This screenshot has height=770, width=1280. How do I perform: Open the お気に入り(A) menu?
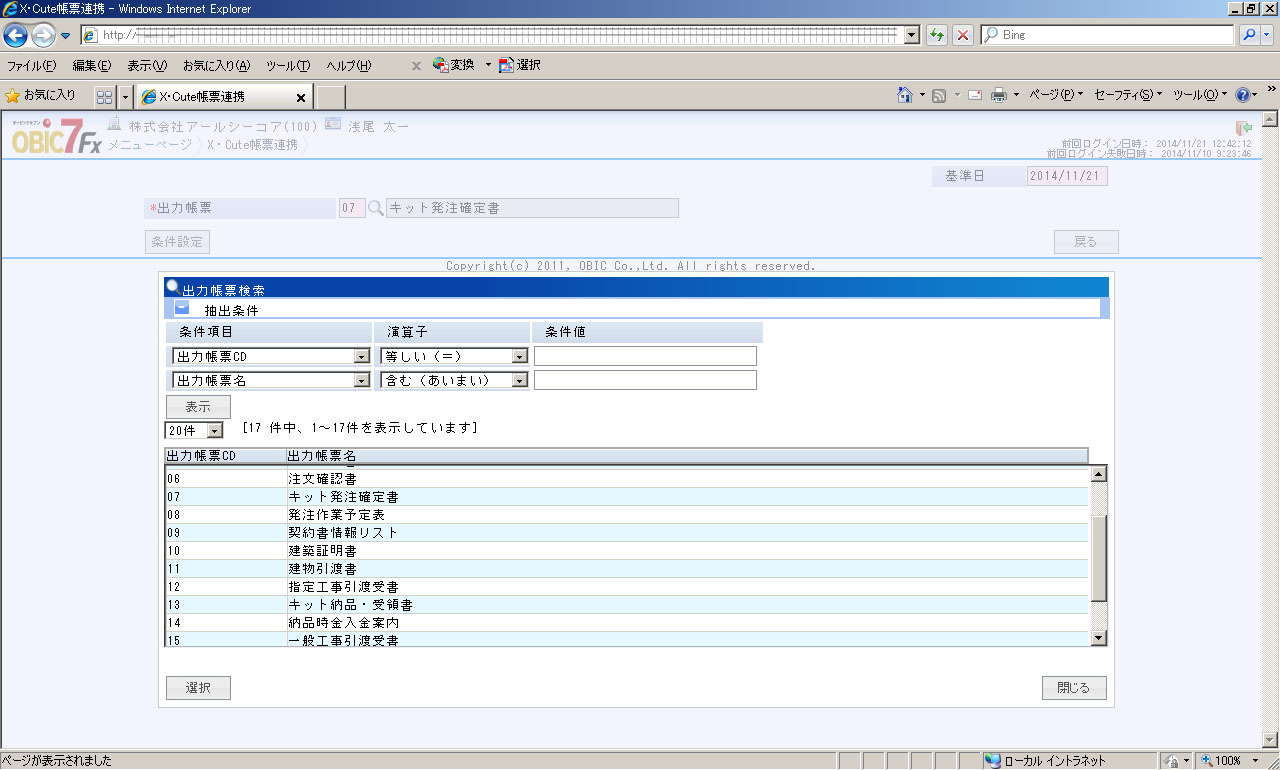tap(216, 66)
